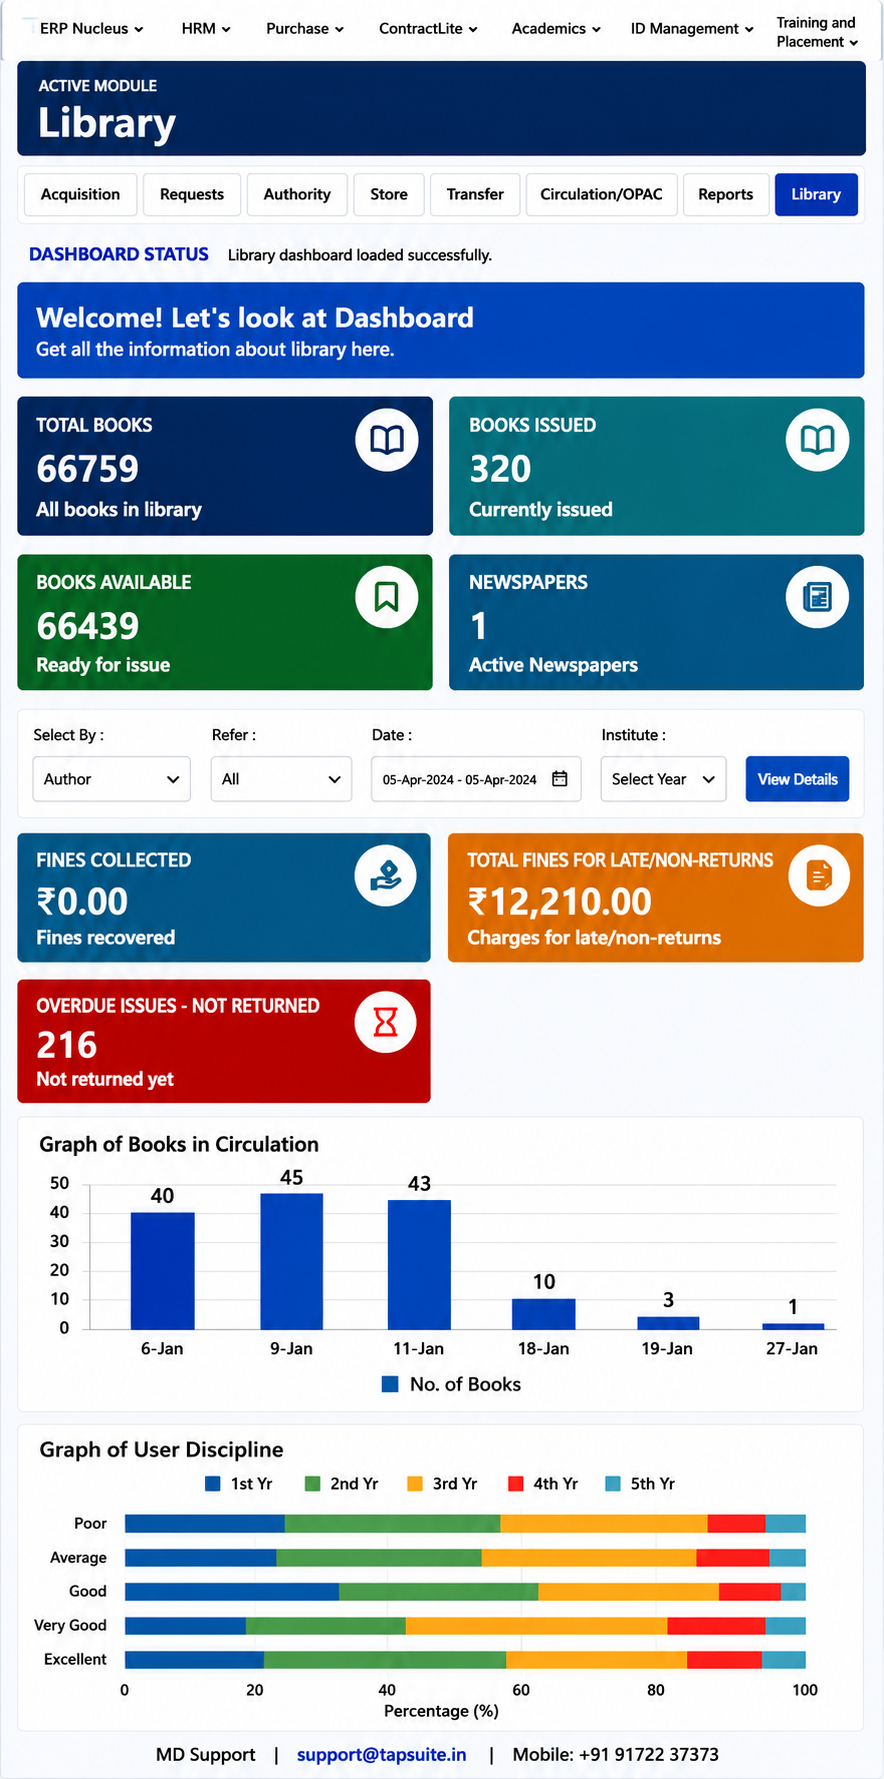Image resolution: width=884 pixels, height=1779 pixels.
Task: Open the HRM dropdown menu
Action: (x=206, y=29)
